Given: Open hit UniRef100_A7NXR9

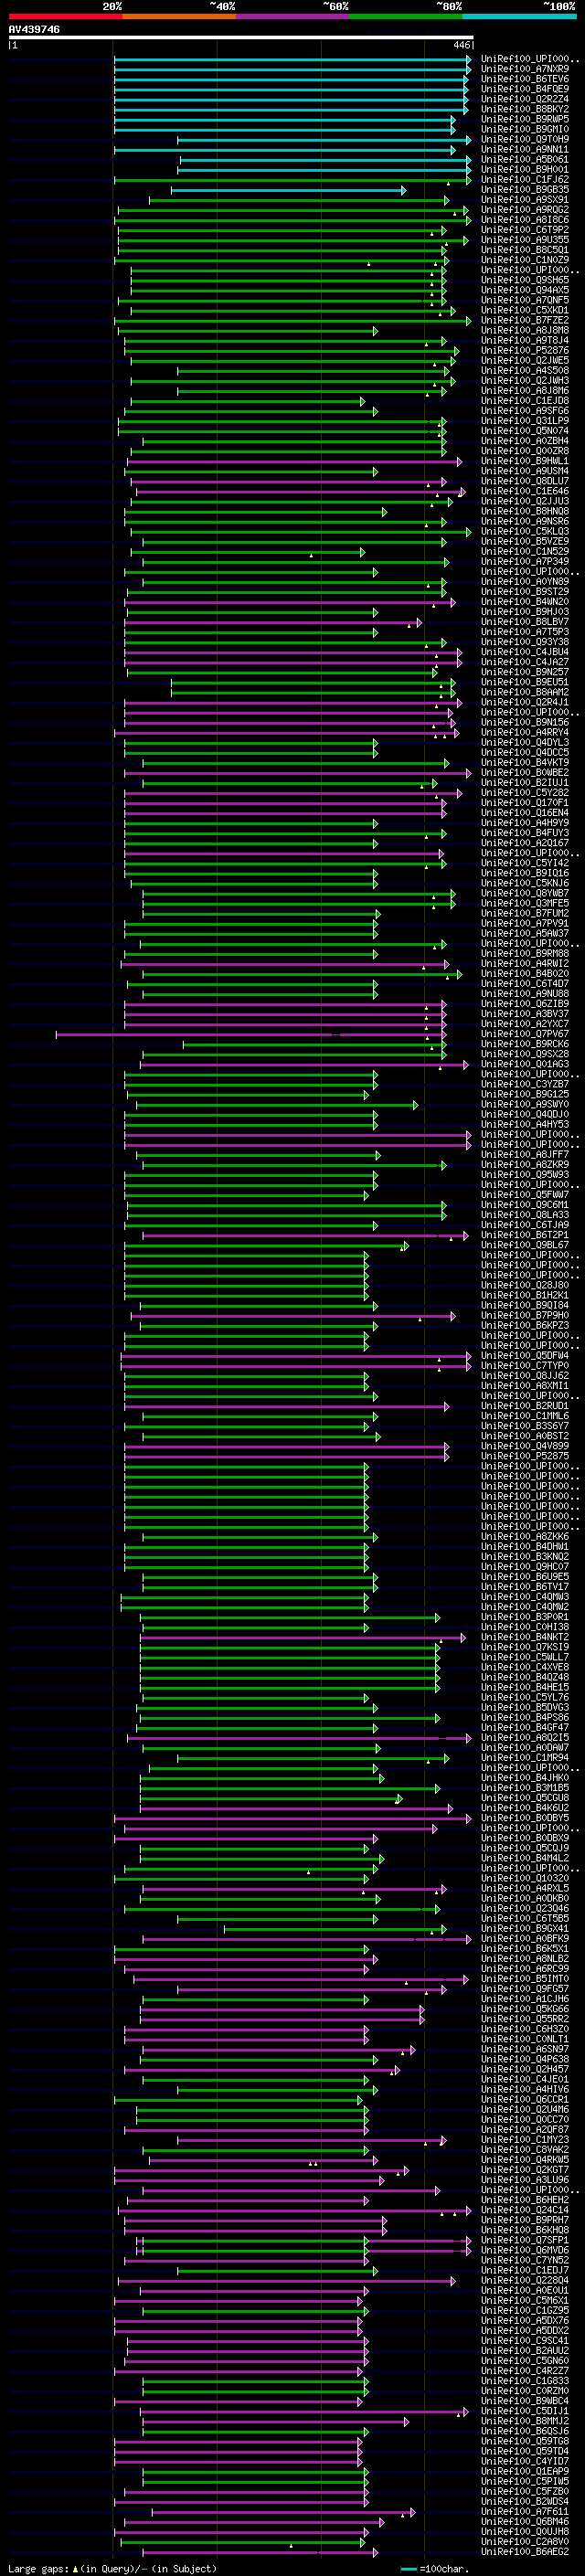Looking at the screenshot, I should [525, 69].
